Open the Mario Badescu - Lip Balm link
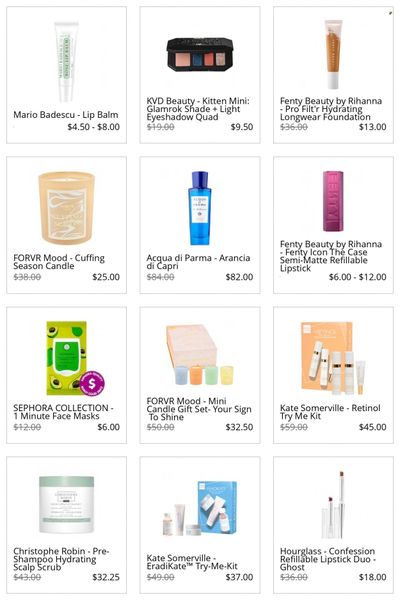The image size is (400, 600). click(66, 114)
